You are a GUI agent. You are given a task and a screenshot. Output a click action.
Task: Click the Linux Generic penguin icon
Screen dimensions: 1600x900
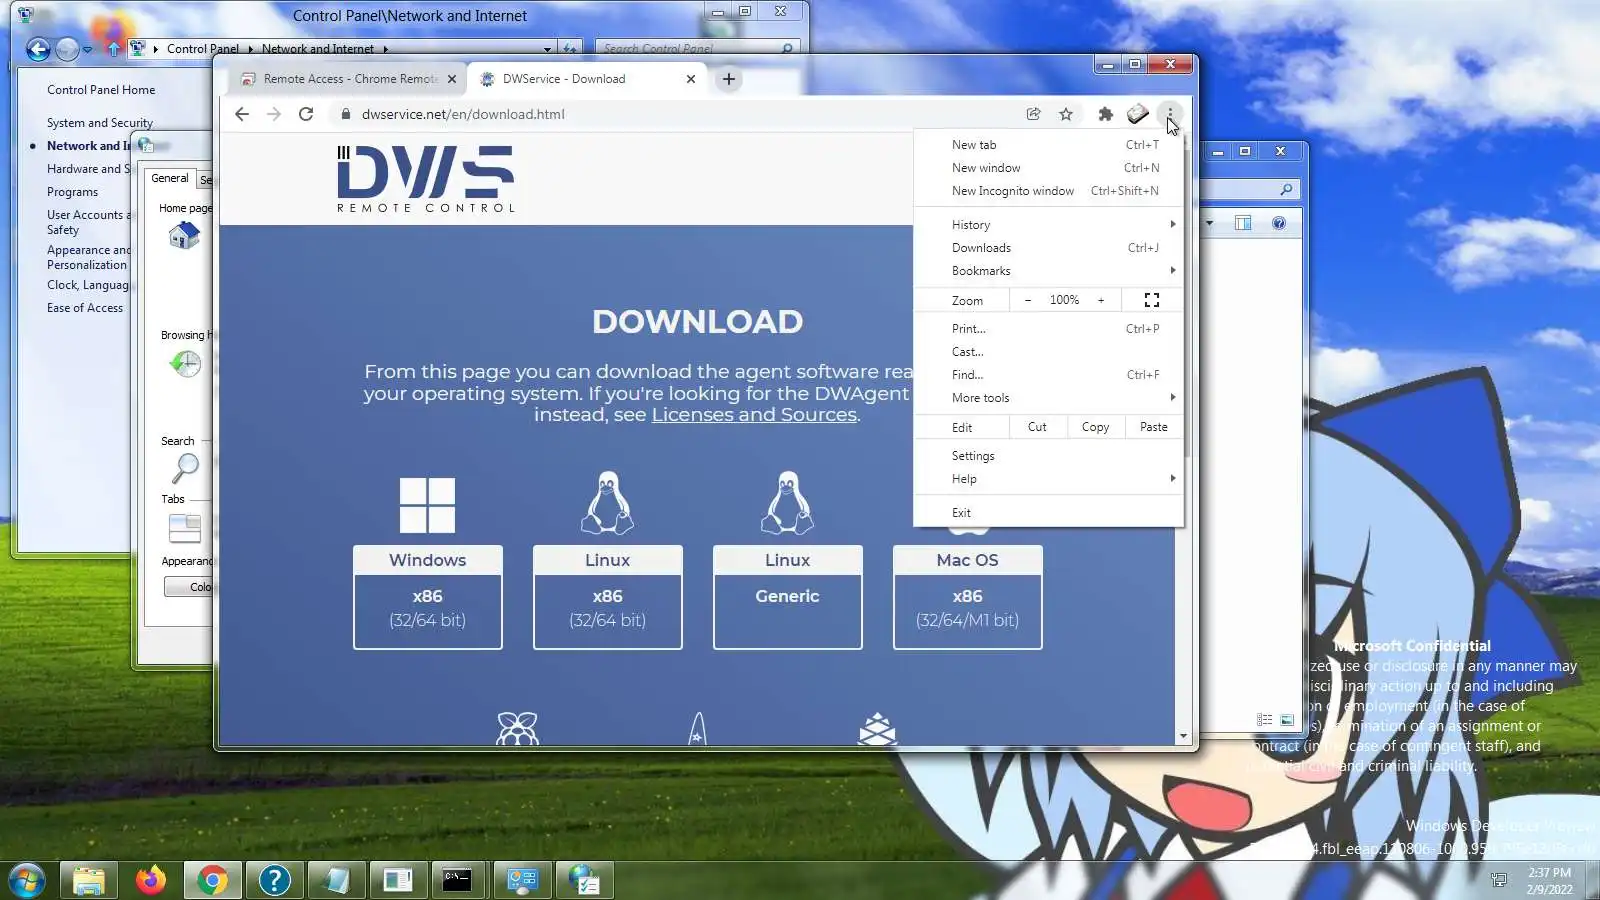pos(787,503)
